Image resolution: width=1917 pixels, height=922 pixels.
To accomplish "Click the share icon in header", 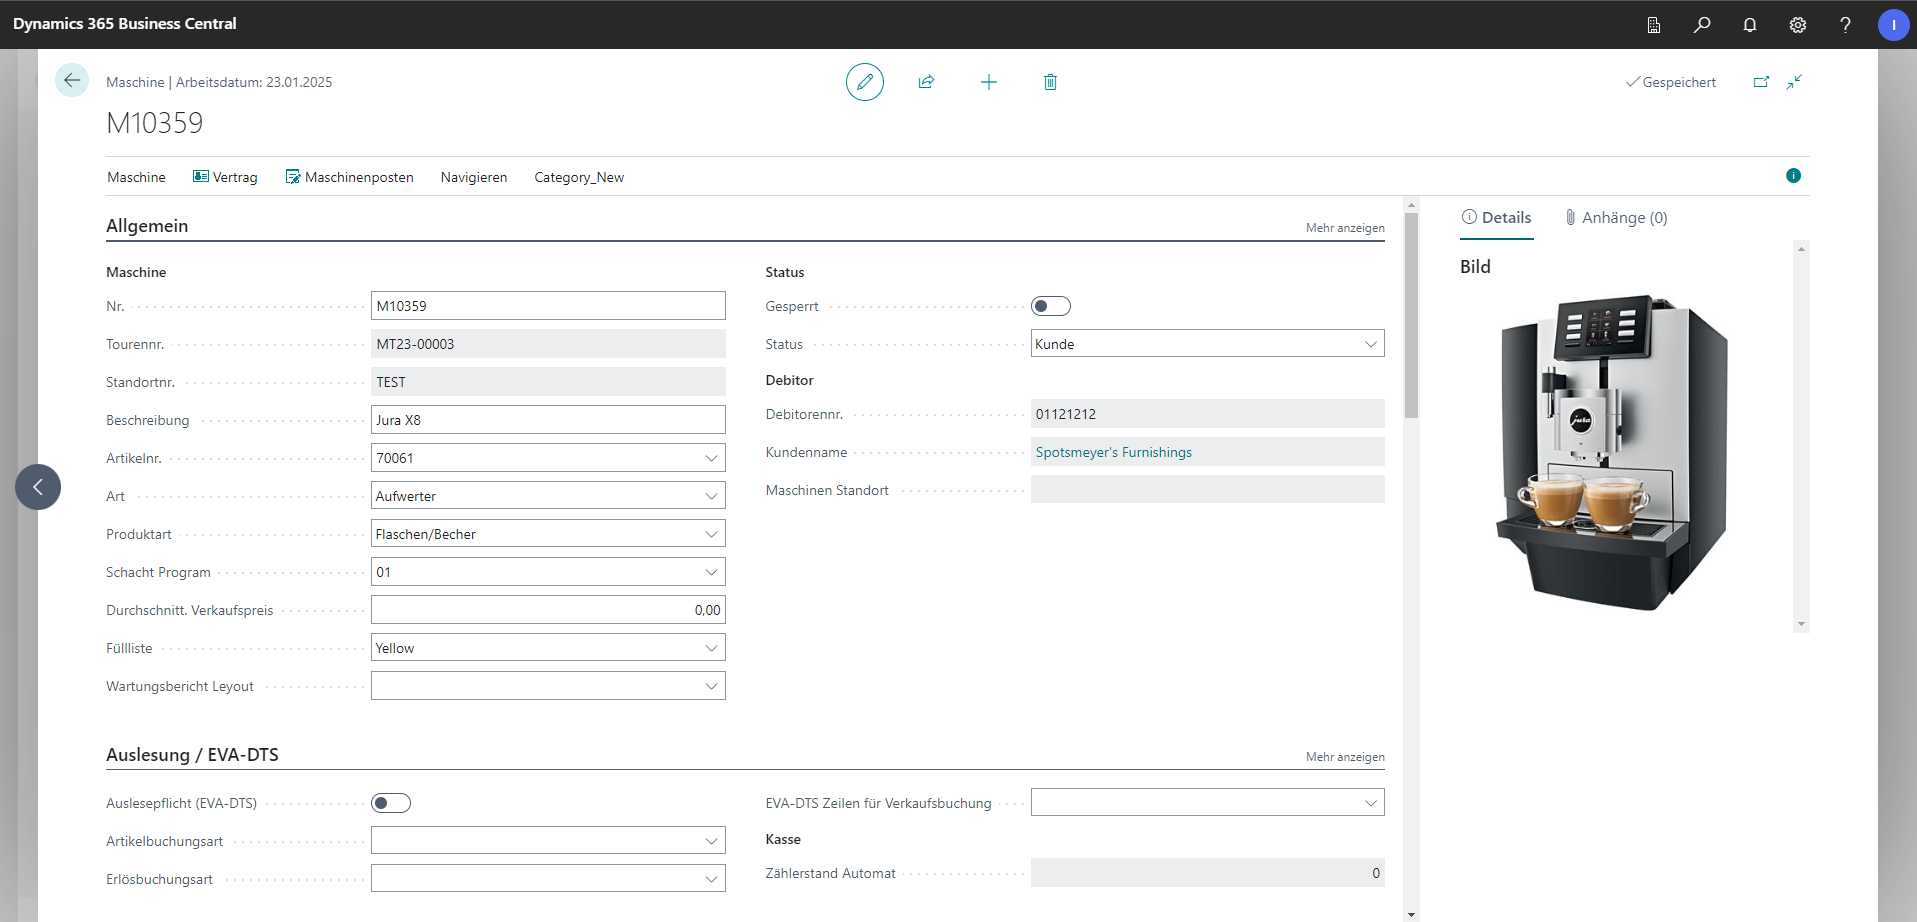I will 926,82.
